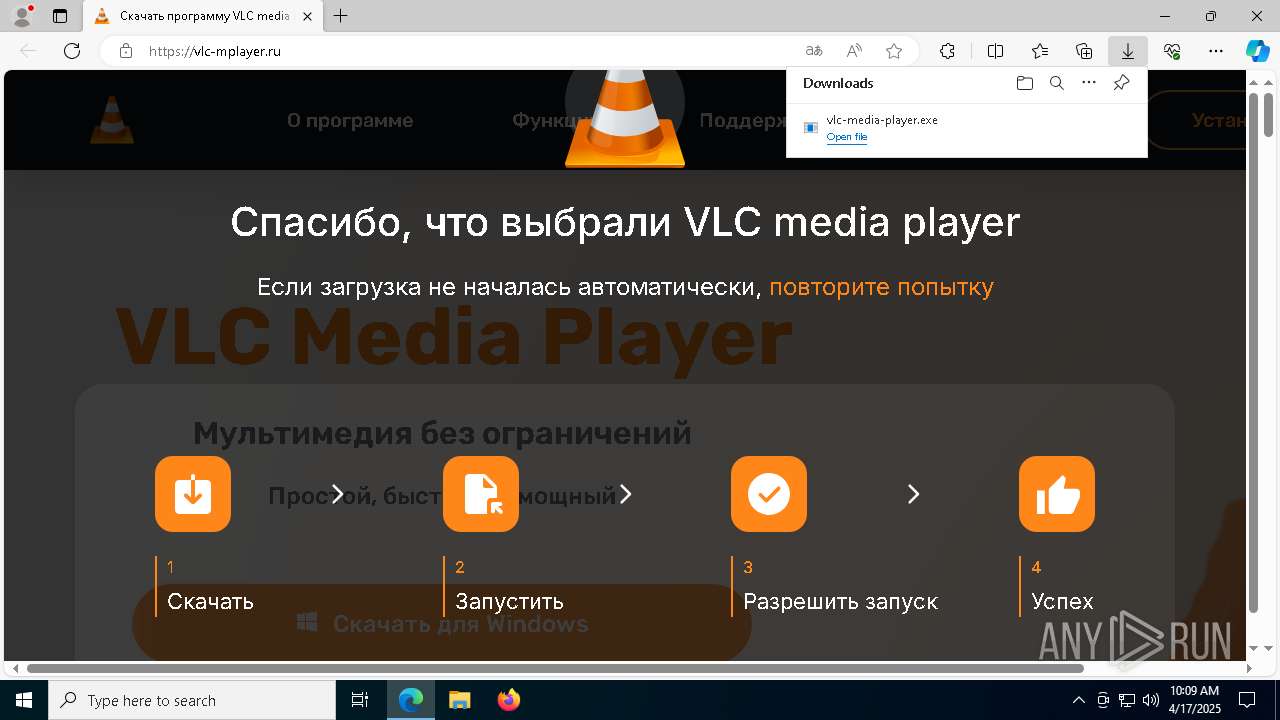Launch Firefox from taskbar
The image size is (1280, 720).
(509, 700)
